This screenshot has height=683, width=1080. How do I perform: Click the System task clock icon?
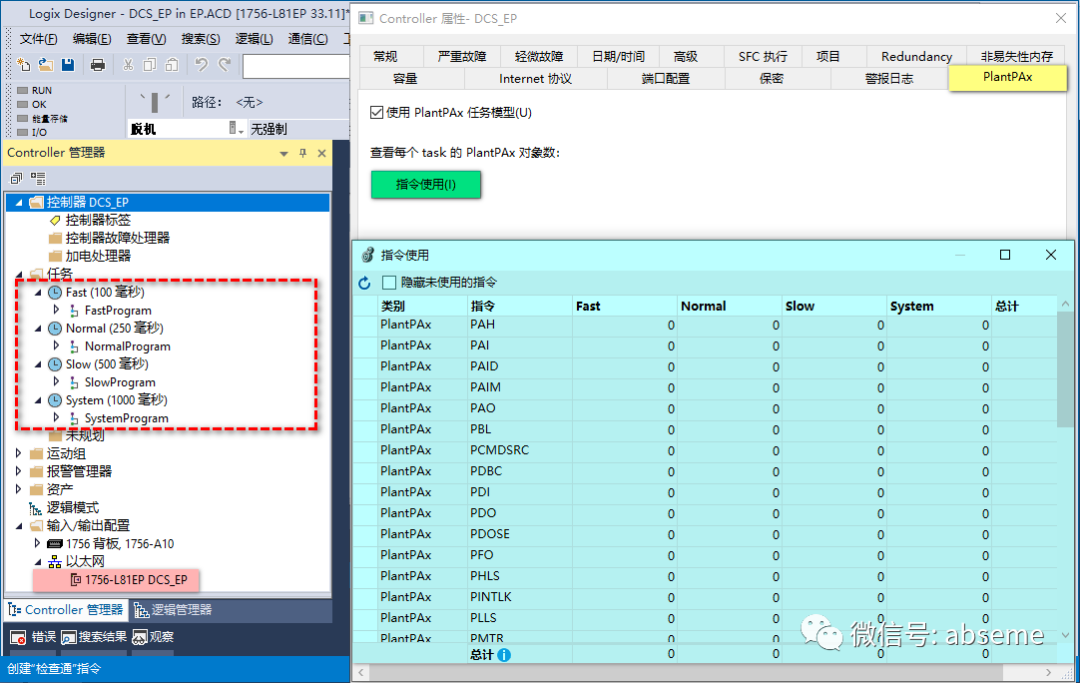[x=54, y=400]
